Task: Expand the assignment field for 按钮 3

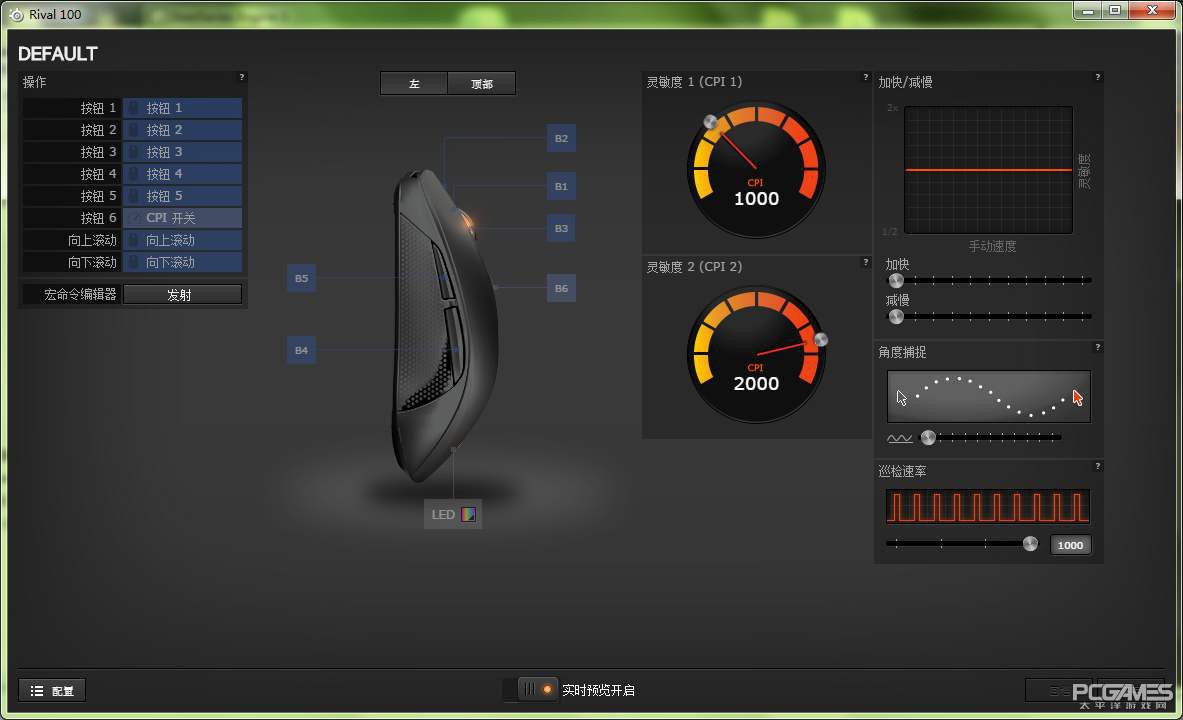Action: pos(183,152)
